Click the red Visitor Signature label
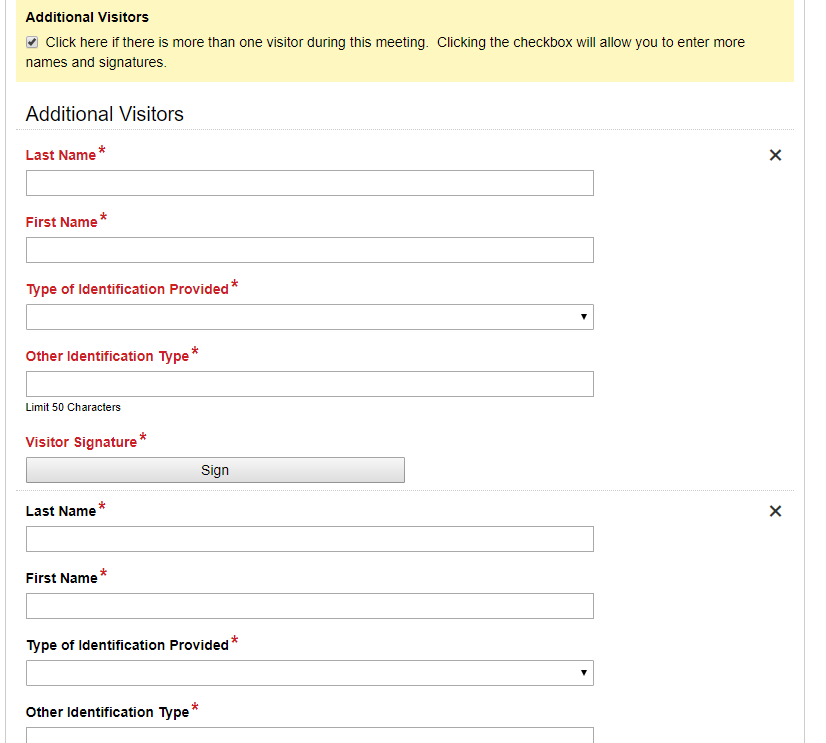Viewport: 826px width, 743px height. [81, 442]
